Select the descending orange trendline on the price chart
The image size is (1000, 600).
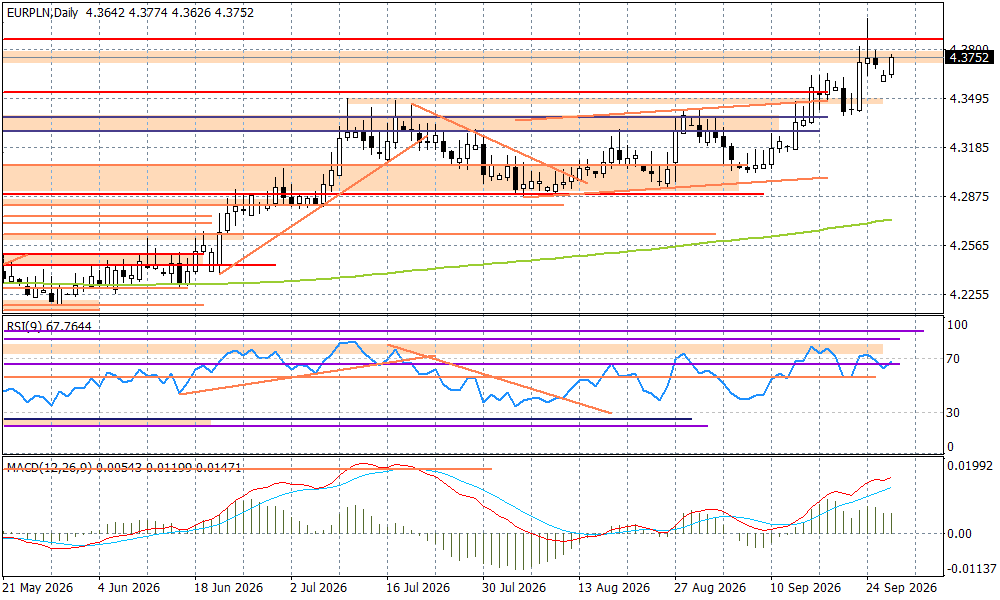[x=499, y=143]
